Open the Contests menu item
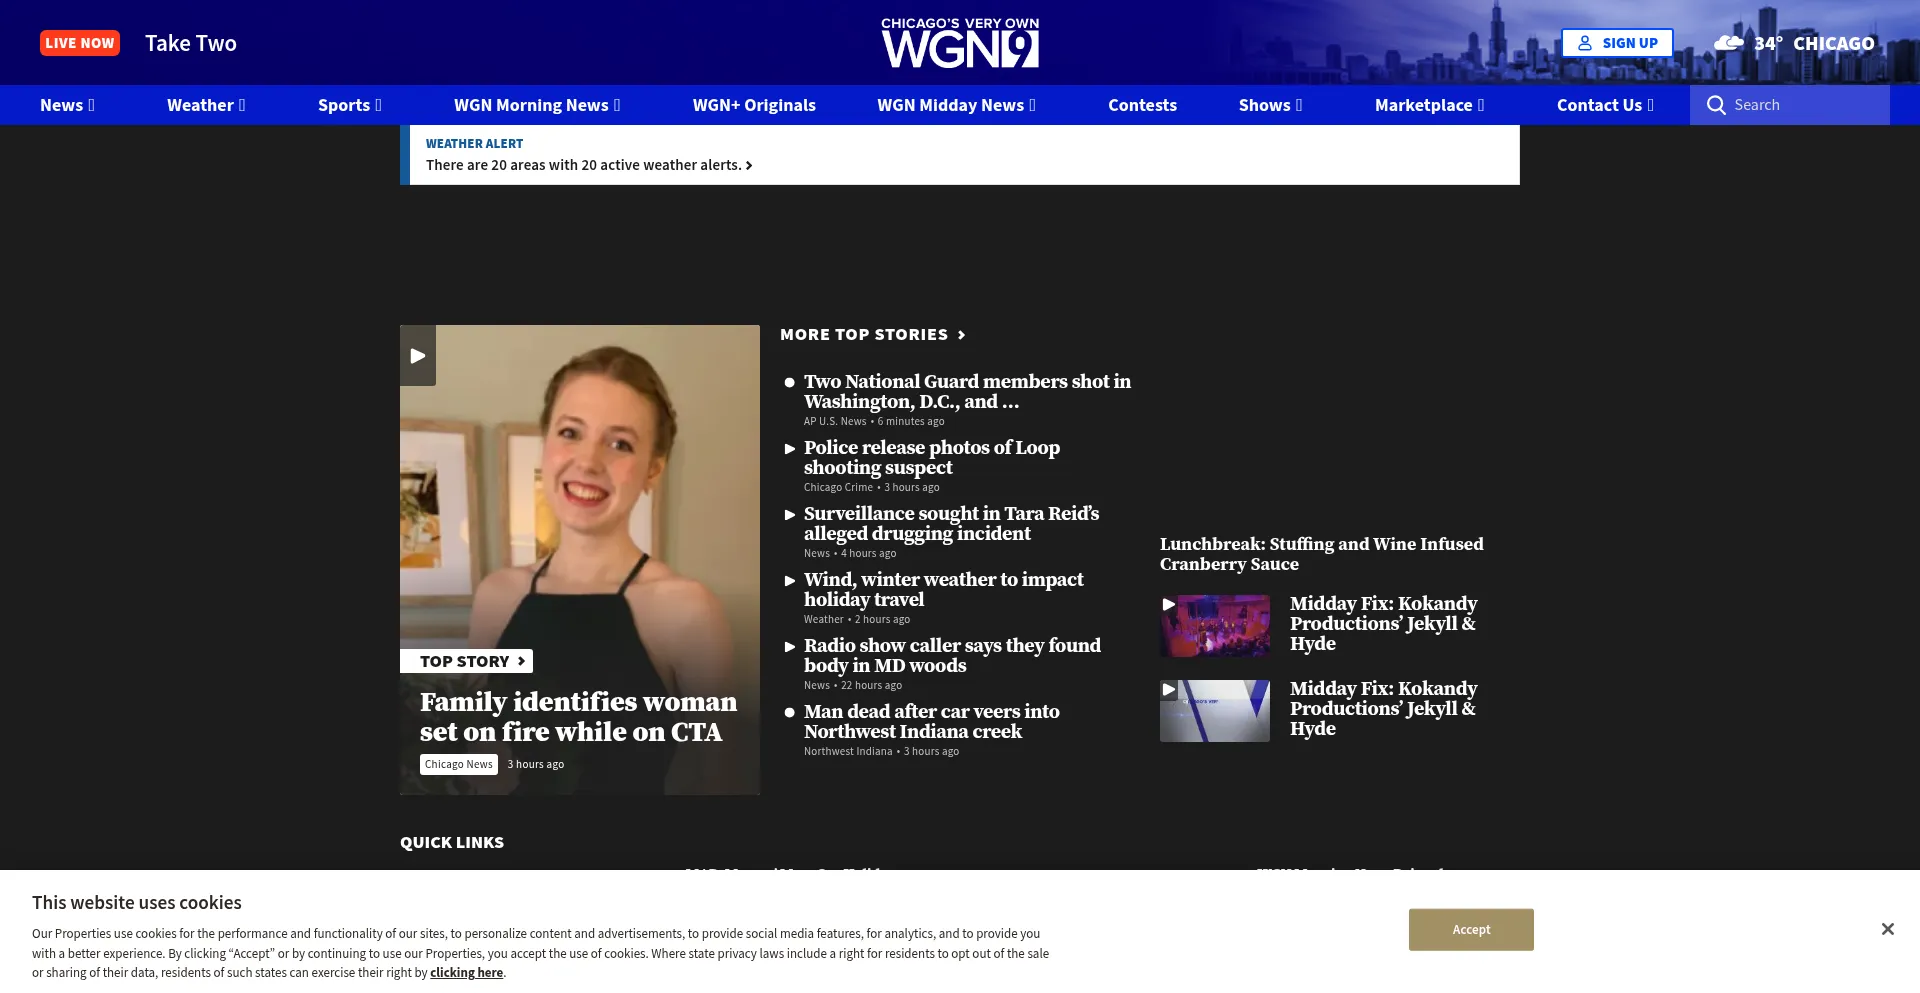 [x=1142, y=105]
